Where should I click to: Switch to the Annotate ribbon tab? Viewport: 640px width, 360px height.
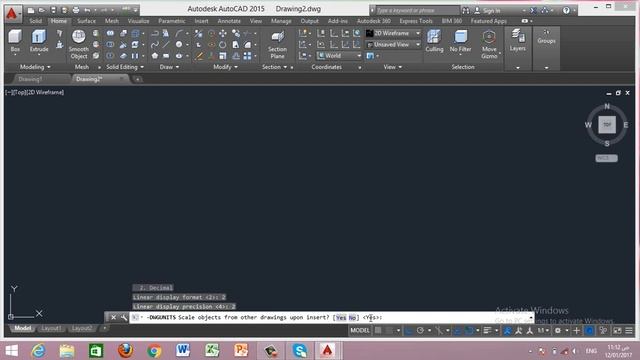pos(229,21)
